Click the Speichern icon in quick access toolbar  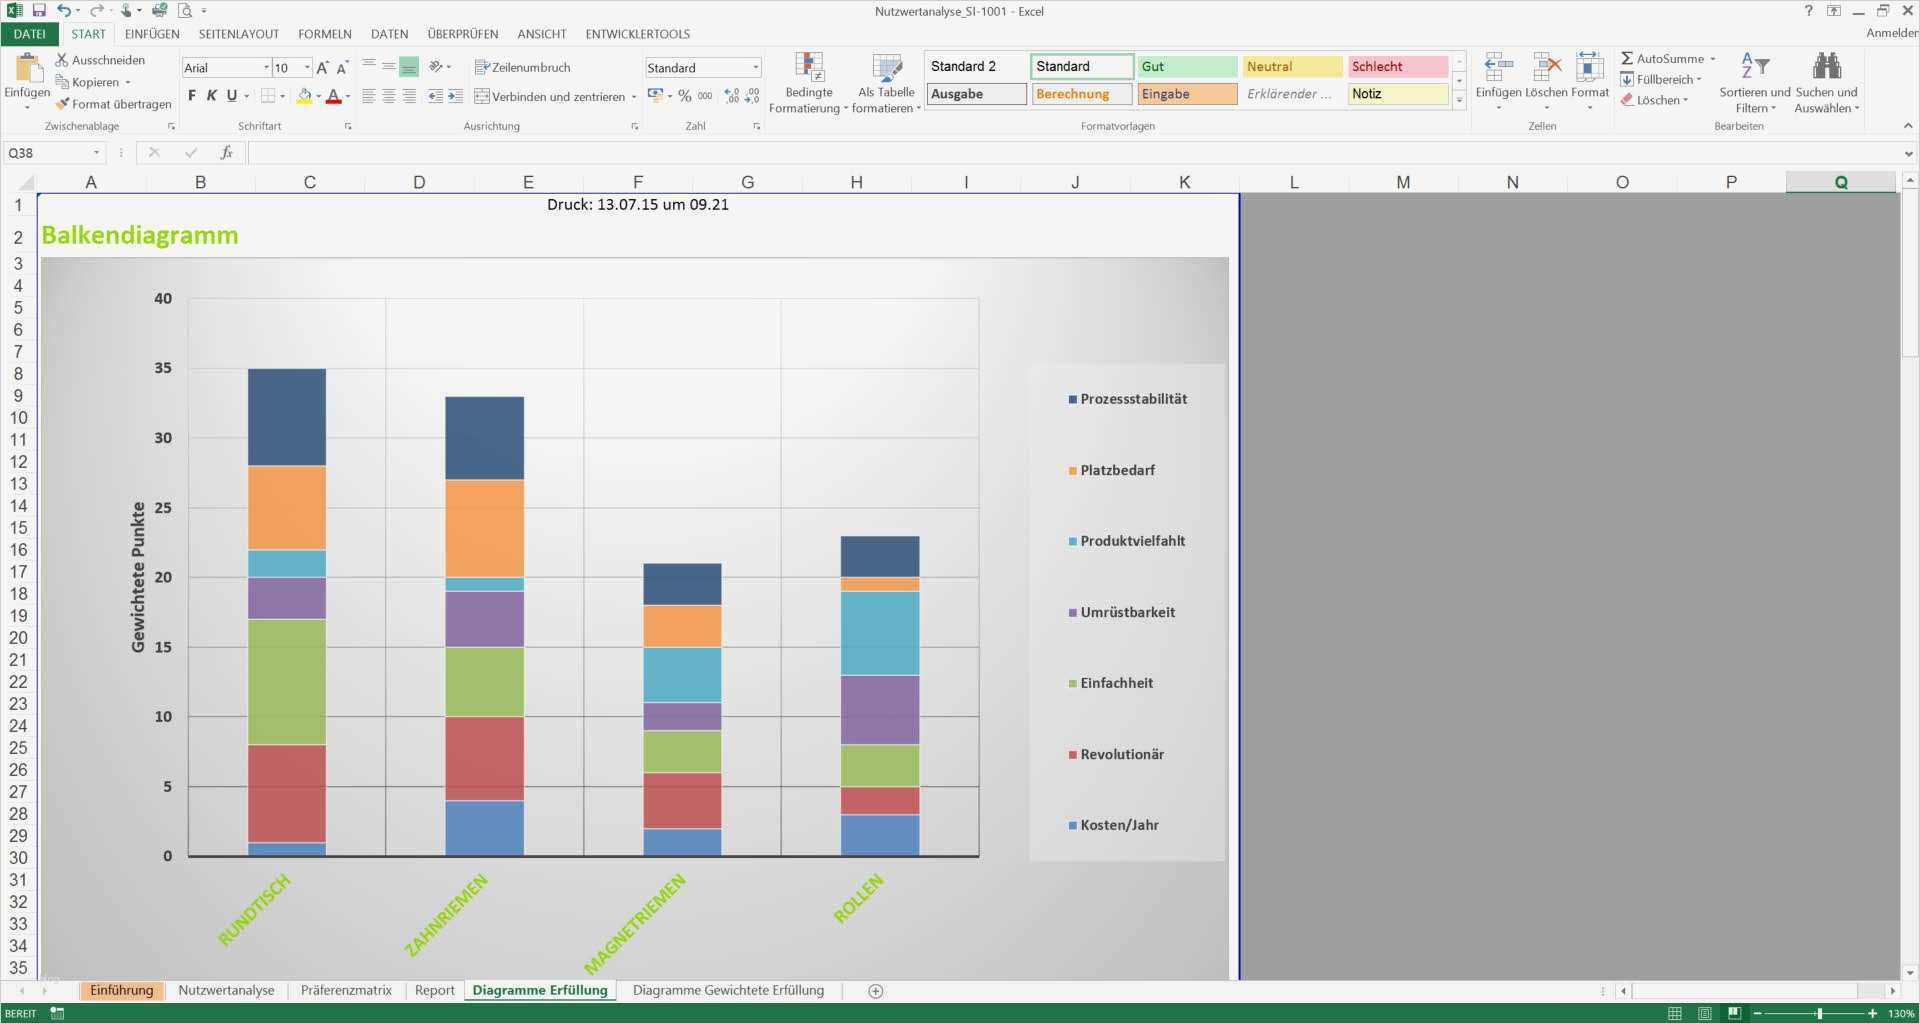pos(38,11)
